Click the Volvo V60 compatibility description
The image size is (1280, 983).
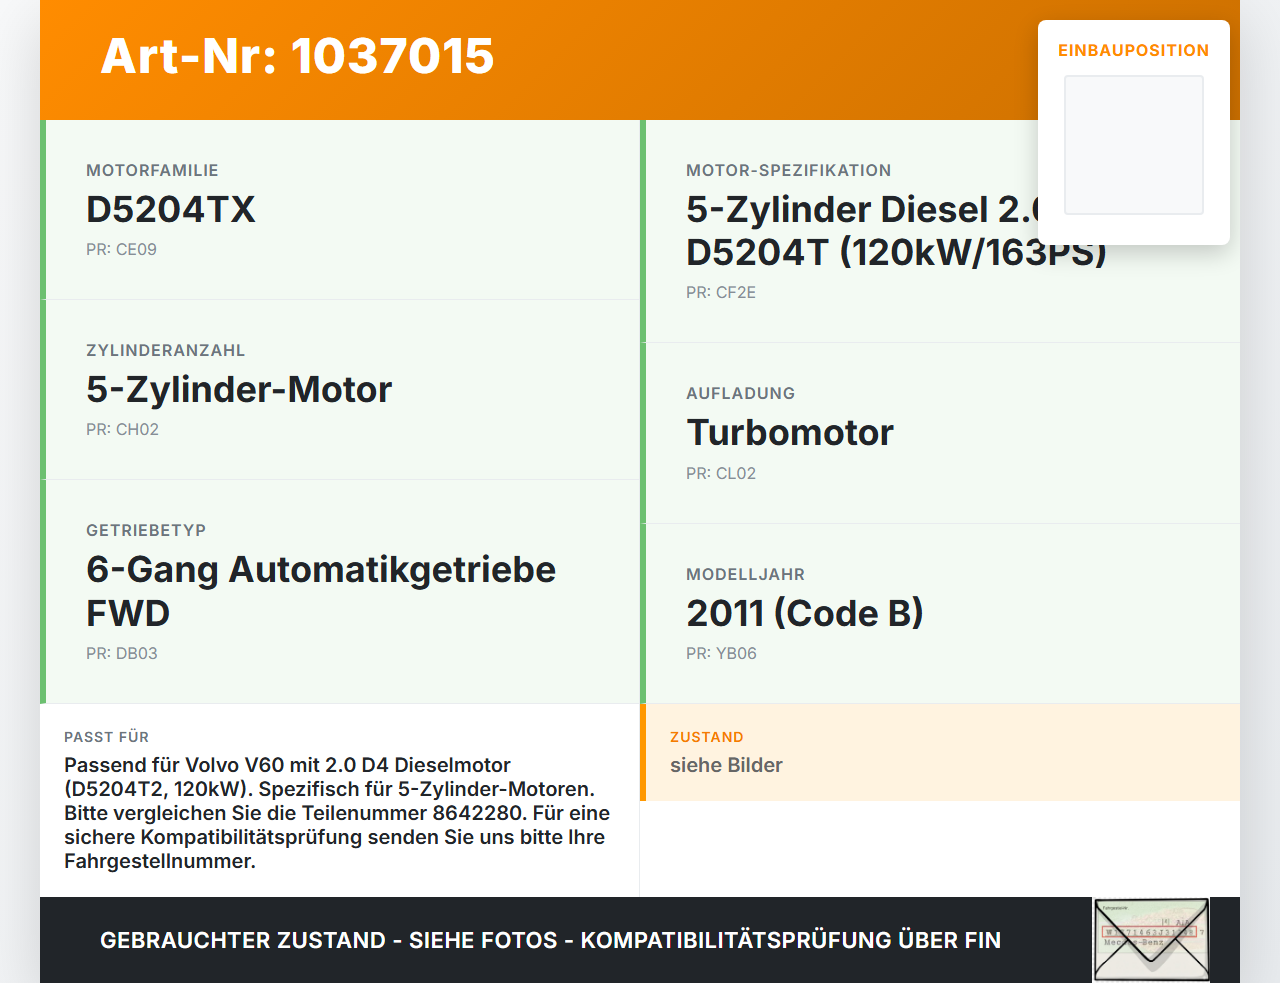[x=337, y=813]
